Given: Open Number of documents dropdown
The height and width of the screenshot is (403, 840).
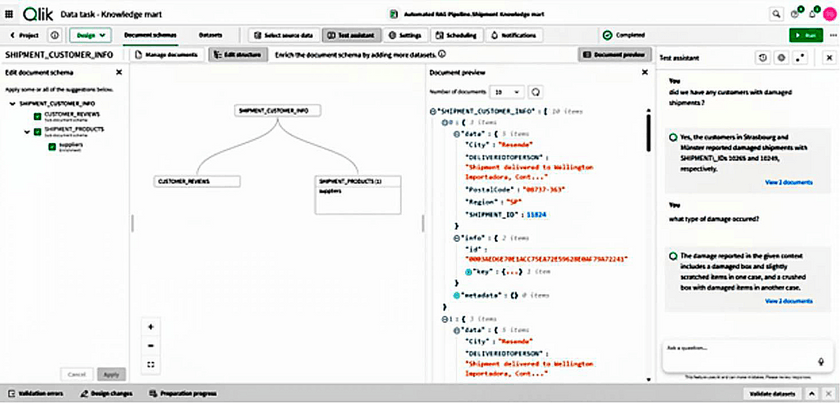Looking at the screenshot, I should [509, 91].
